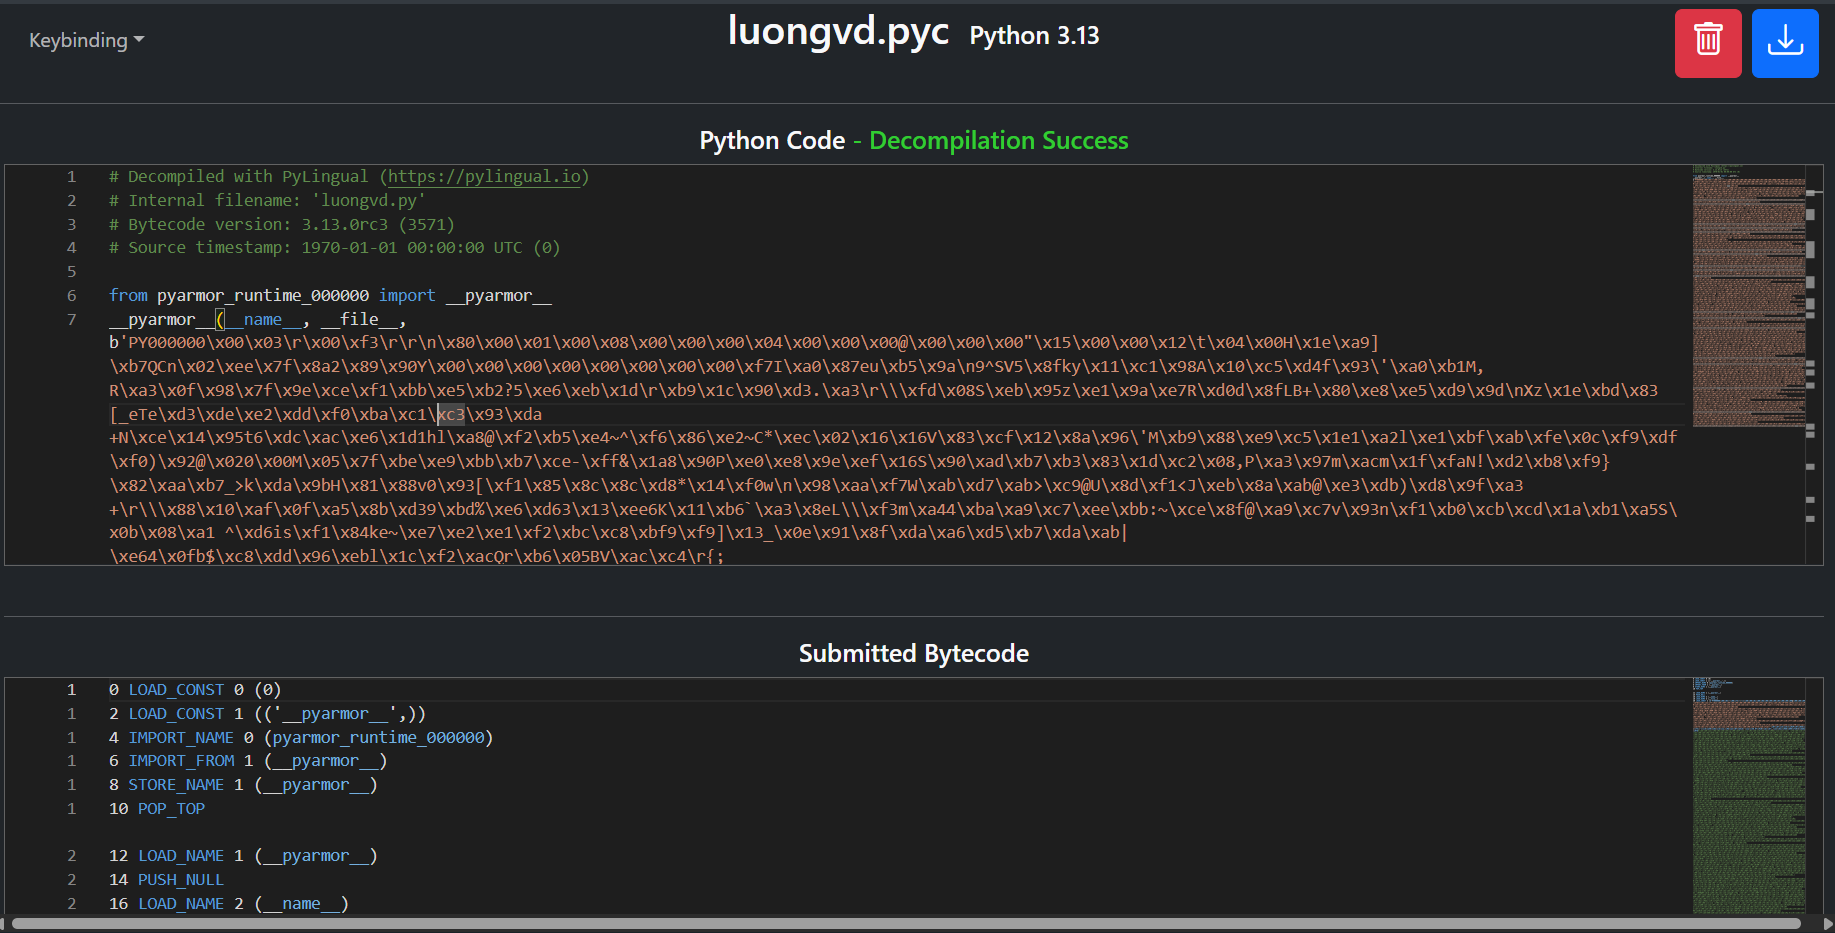
Task: Click the 'Decompilation Success' status text
Action: coord(998,141)
